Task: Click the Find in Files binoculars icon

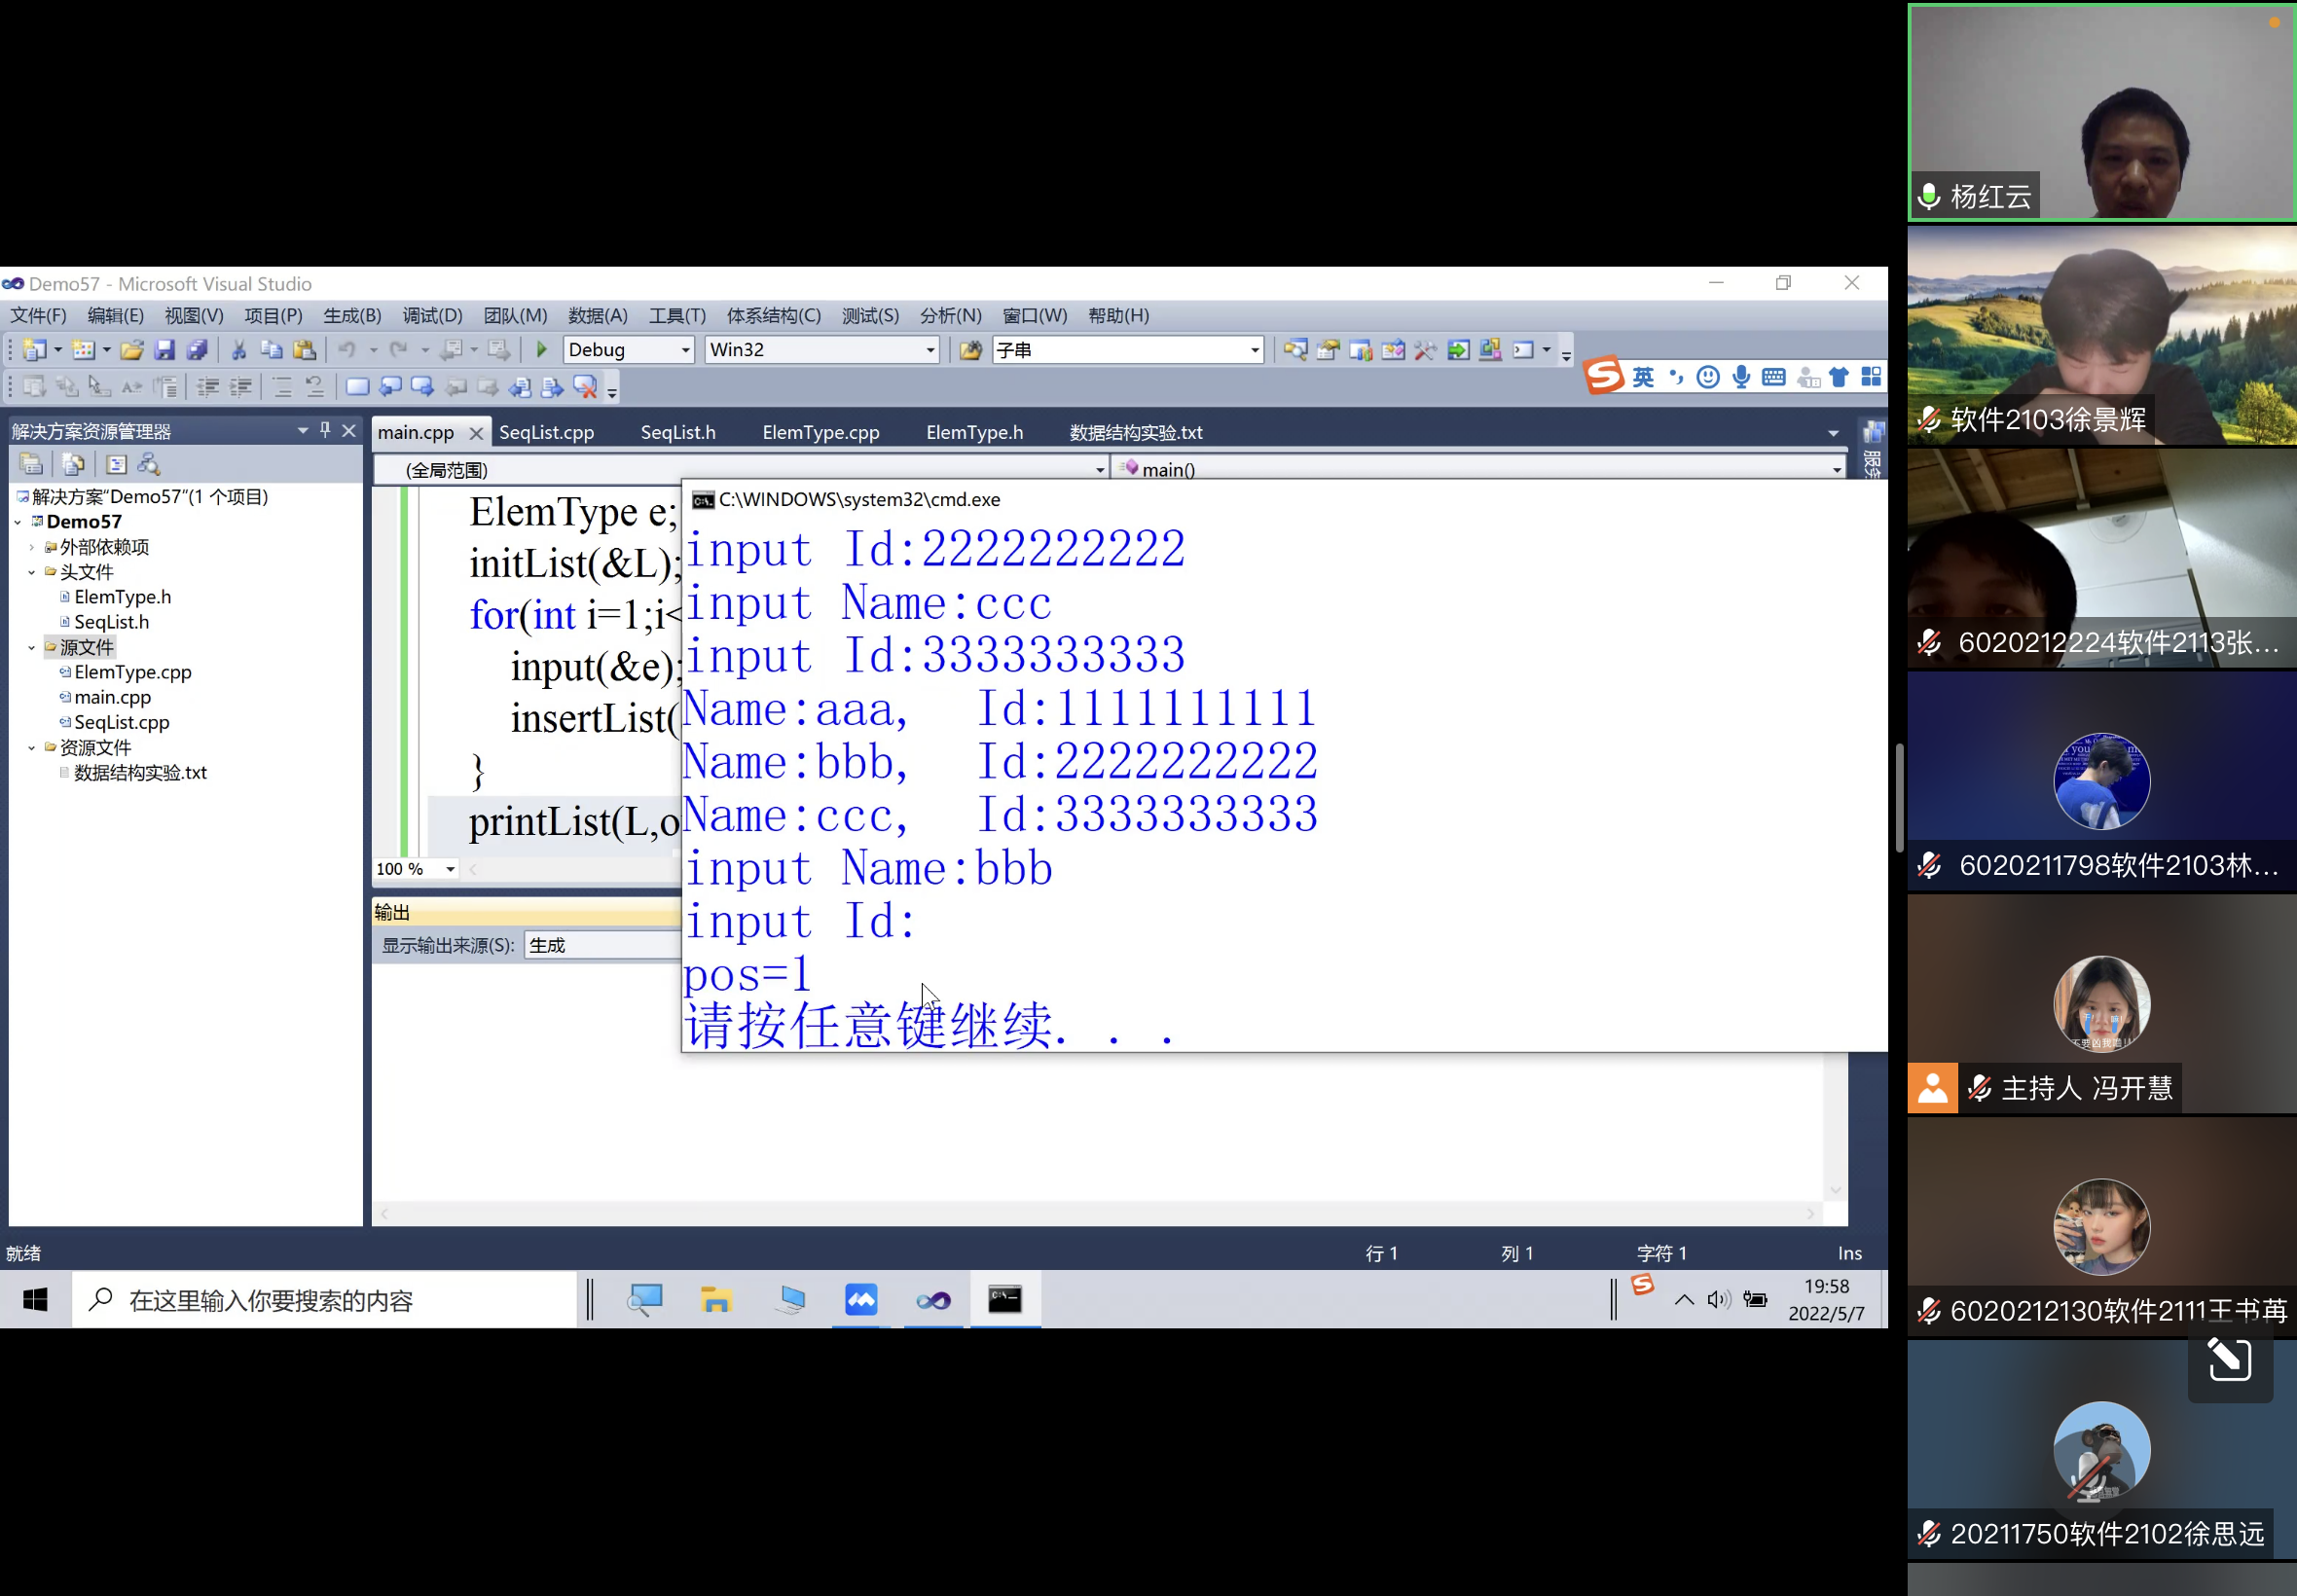Action: pyautogui.click(x=970, y=349)
